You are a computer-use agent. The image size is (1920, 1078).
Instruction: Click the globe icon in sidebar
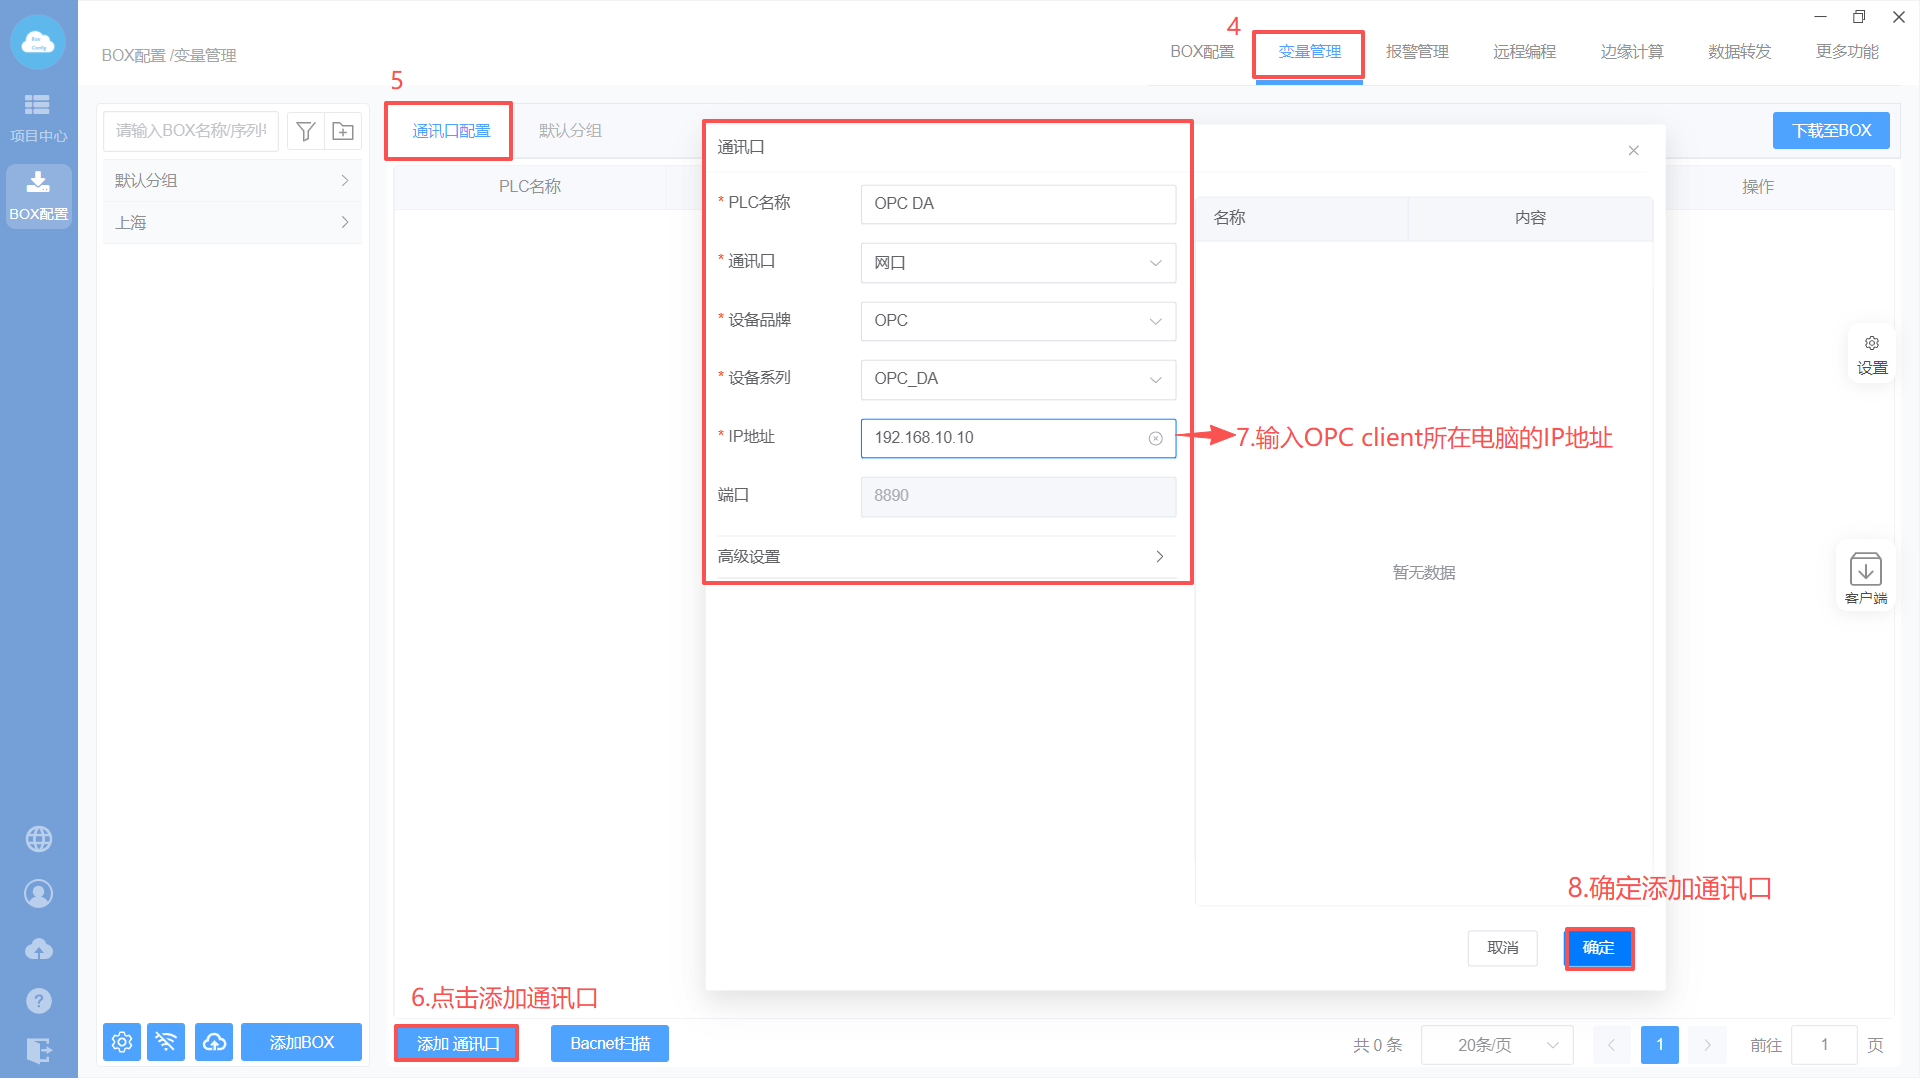(x=39, y=839)
